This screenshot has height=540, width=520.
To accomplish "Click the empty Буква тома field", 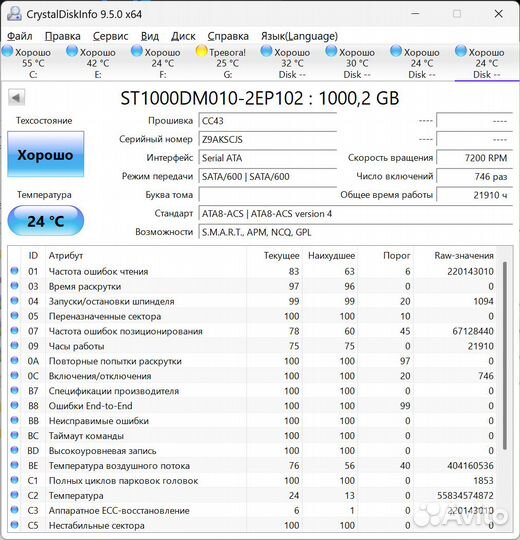I will click(x=268, y=195).
